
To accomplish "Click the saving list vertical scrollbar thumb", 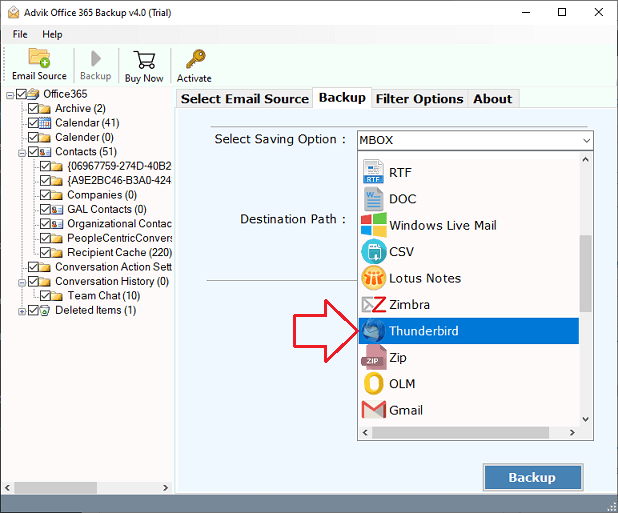I will pos(586,273).
